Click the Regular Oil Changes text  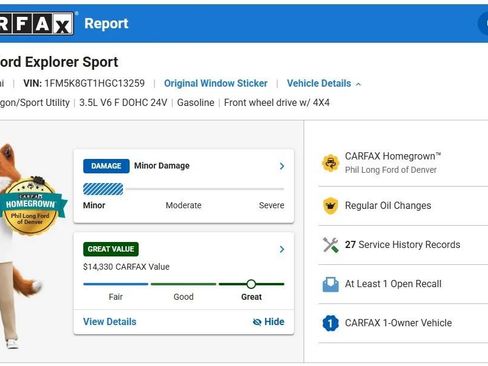[388, 206]
